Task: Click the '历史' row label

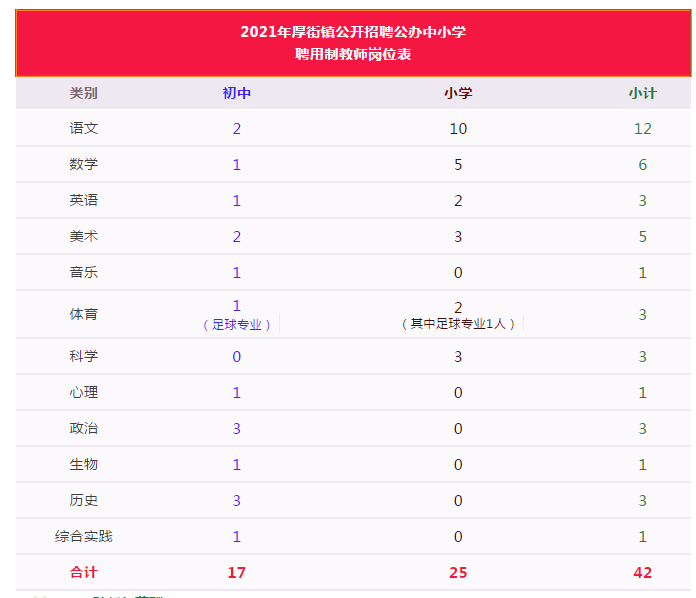Action: click(83, 500)
